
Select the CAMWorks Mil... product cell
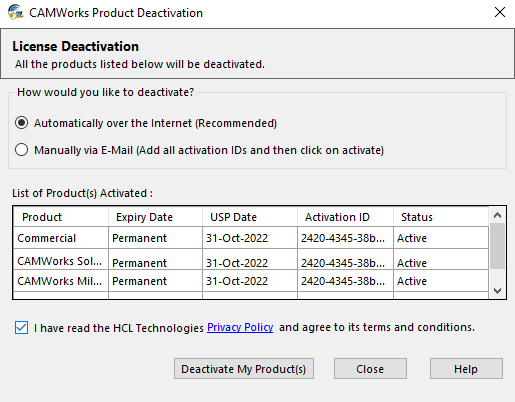(x=61, y=281)
